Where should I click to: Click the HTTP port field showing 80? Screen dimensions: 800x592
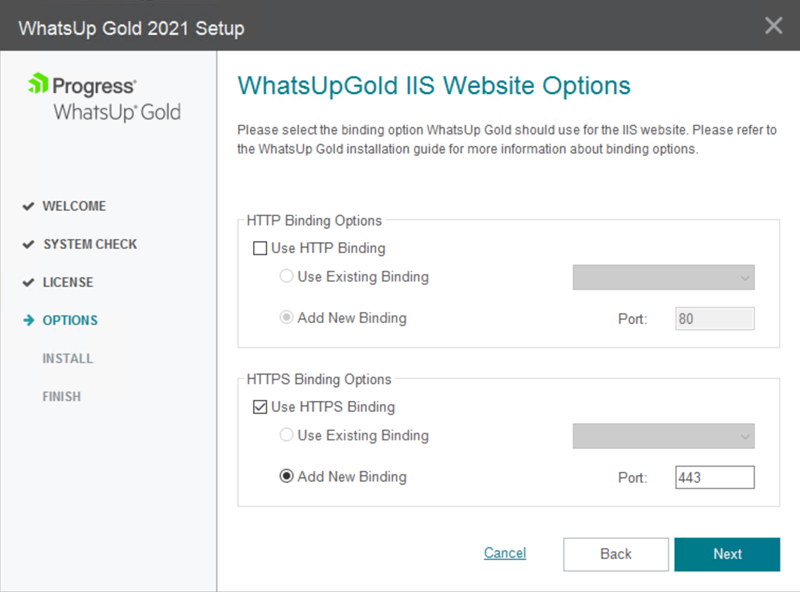[x=715, y=318]
